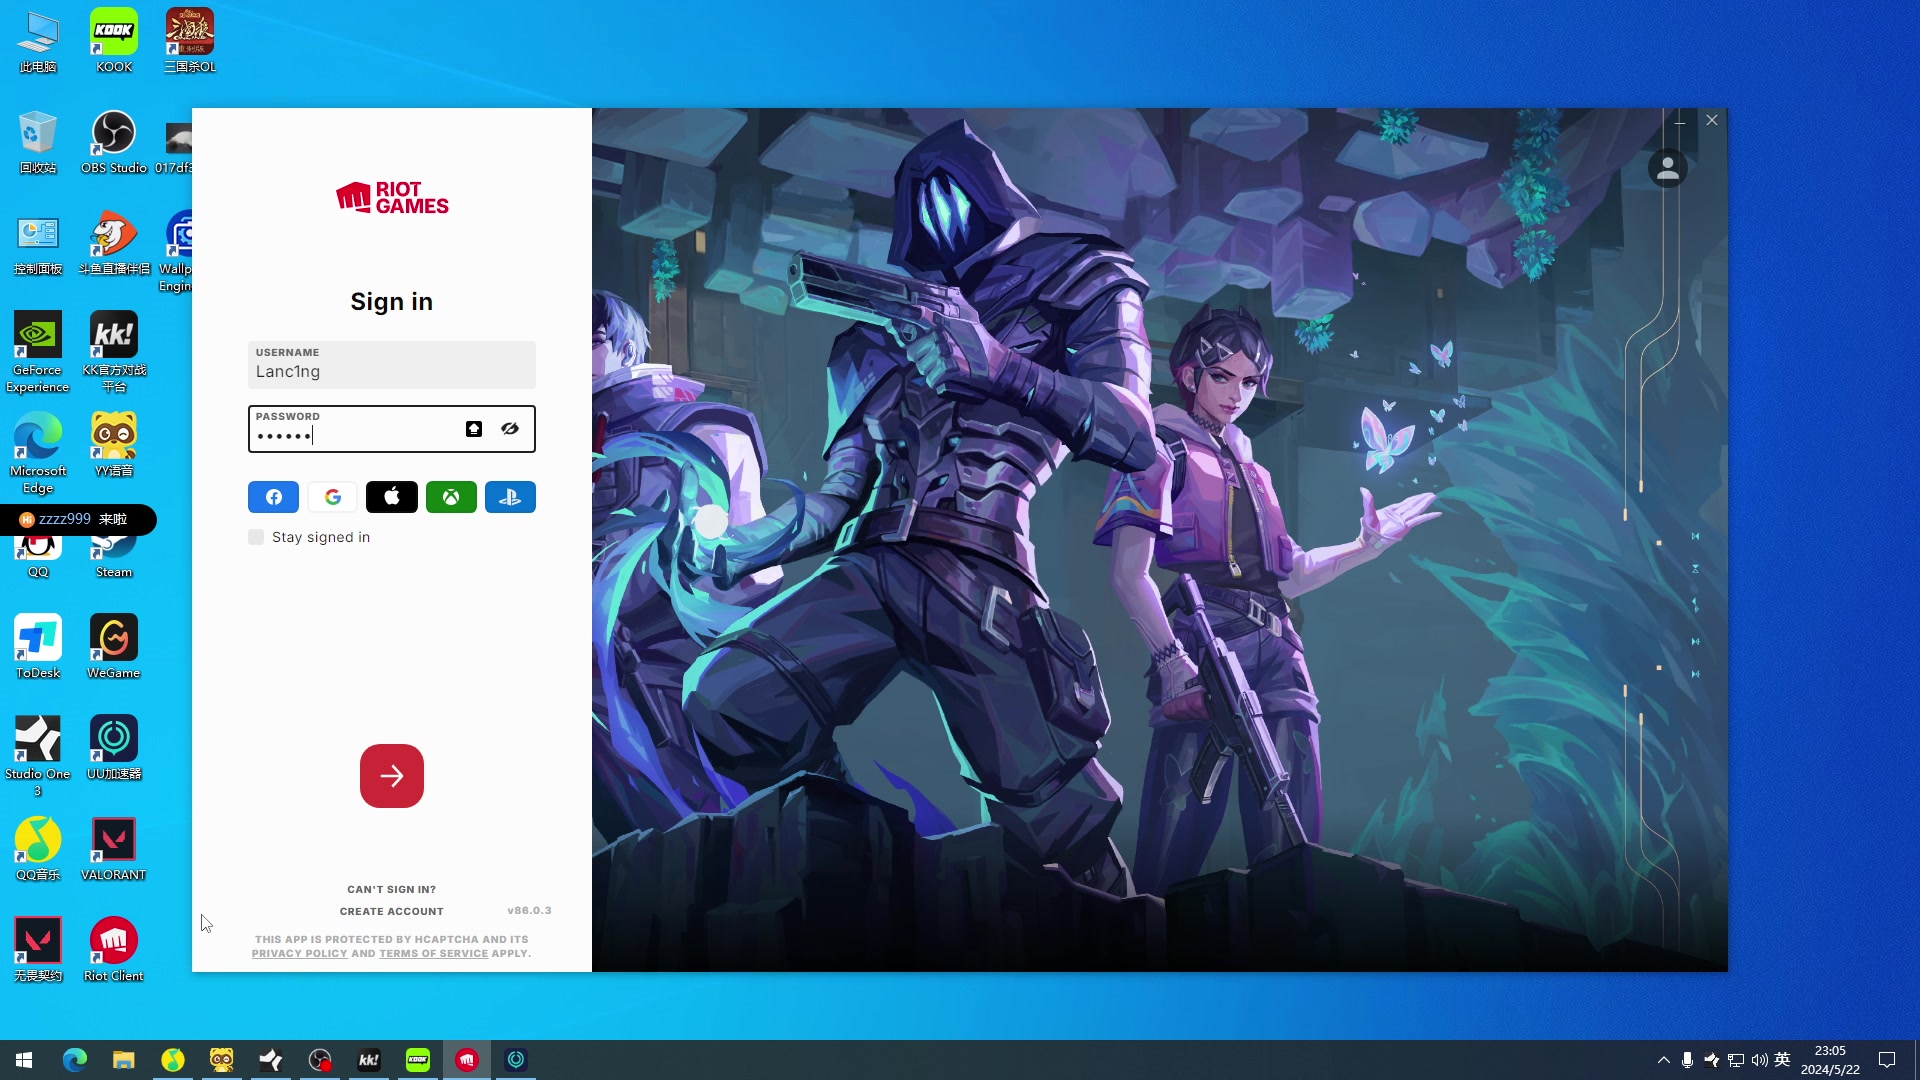Switch input language 英 indicator
Viewport: 1920px width, 1080px height.
coord(1782,1060)
